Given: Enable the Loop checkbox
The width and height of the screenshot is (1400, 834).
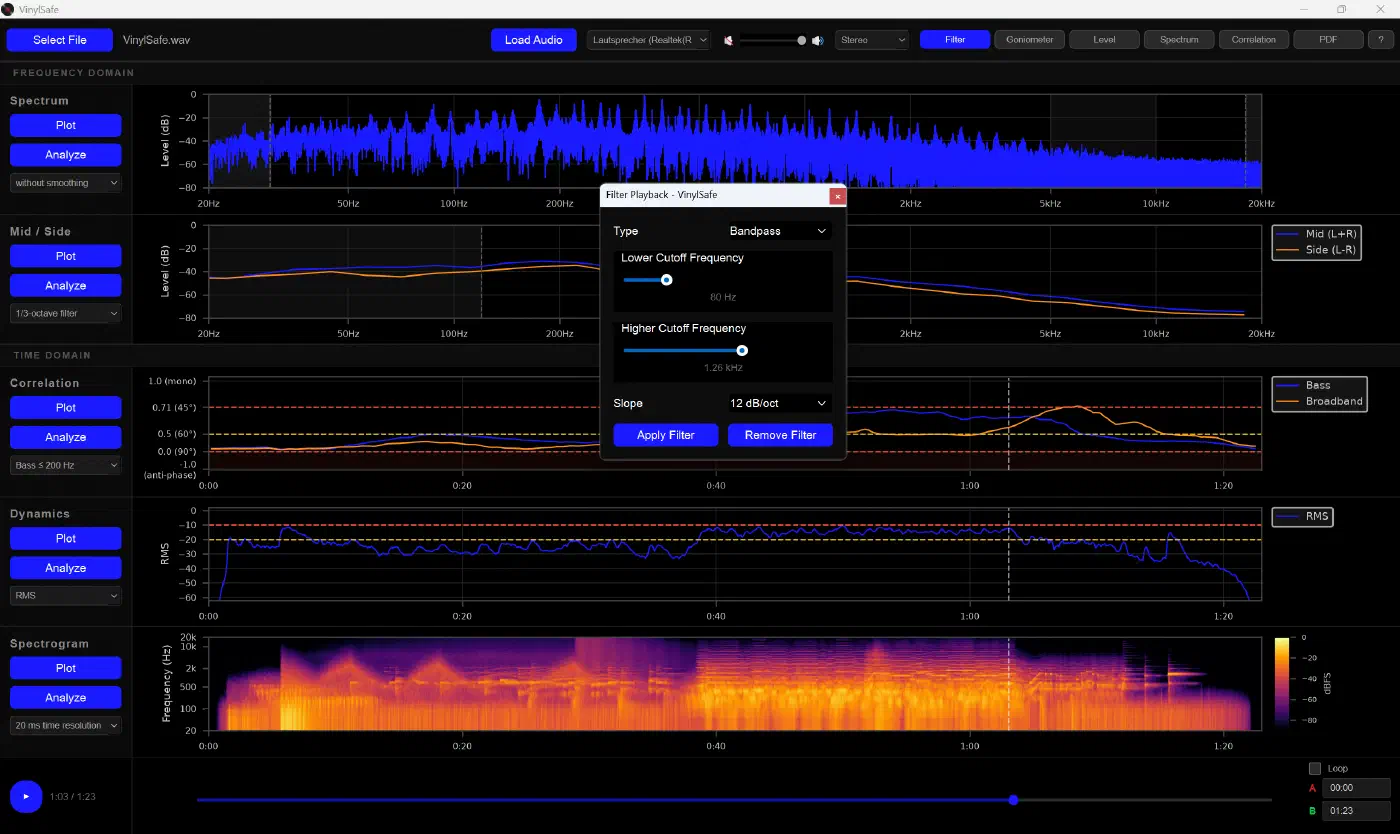Looking at the screenshot, I should (1315, 768).
